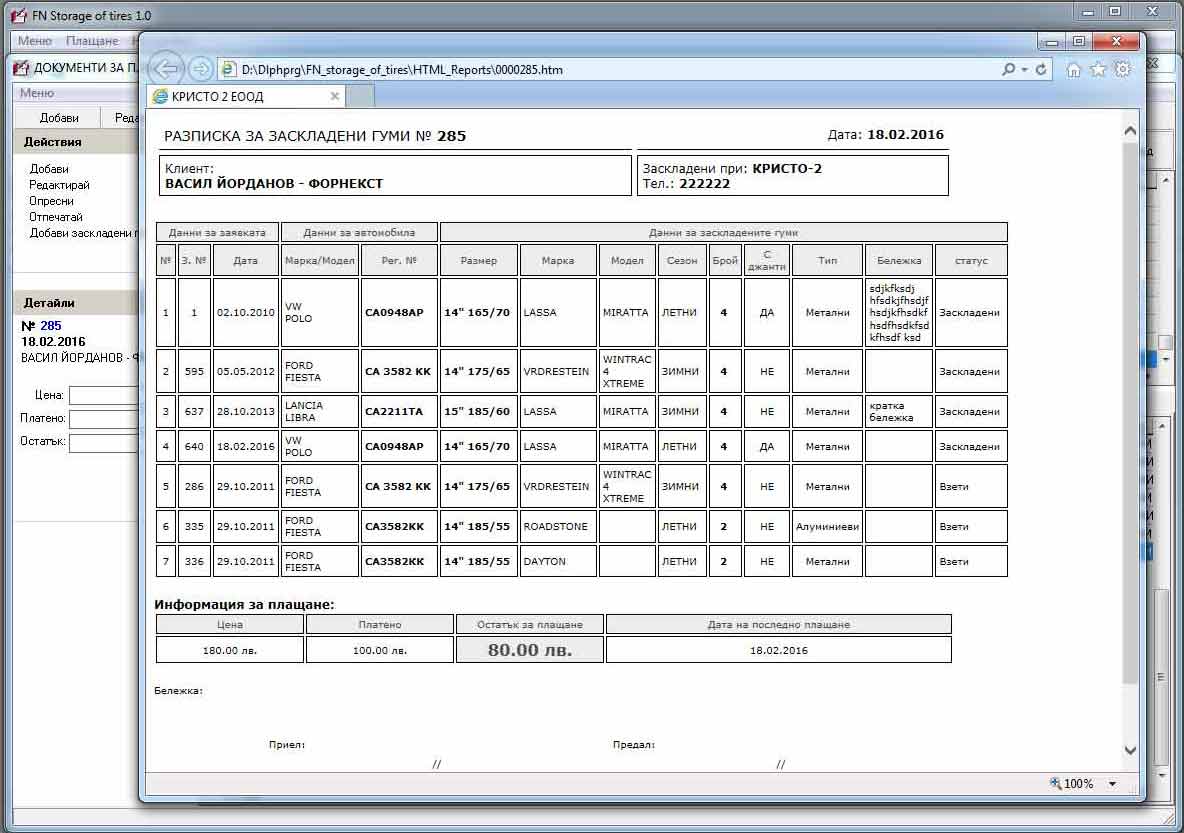
Task: Click the report scrollbar up arrow
Action: 1130,131
